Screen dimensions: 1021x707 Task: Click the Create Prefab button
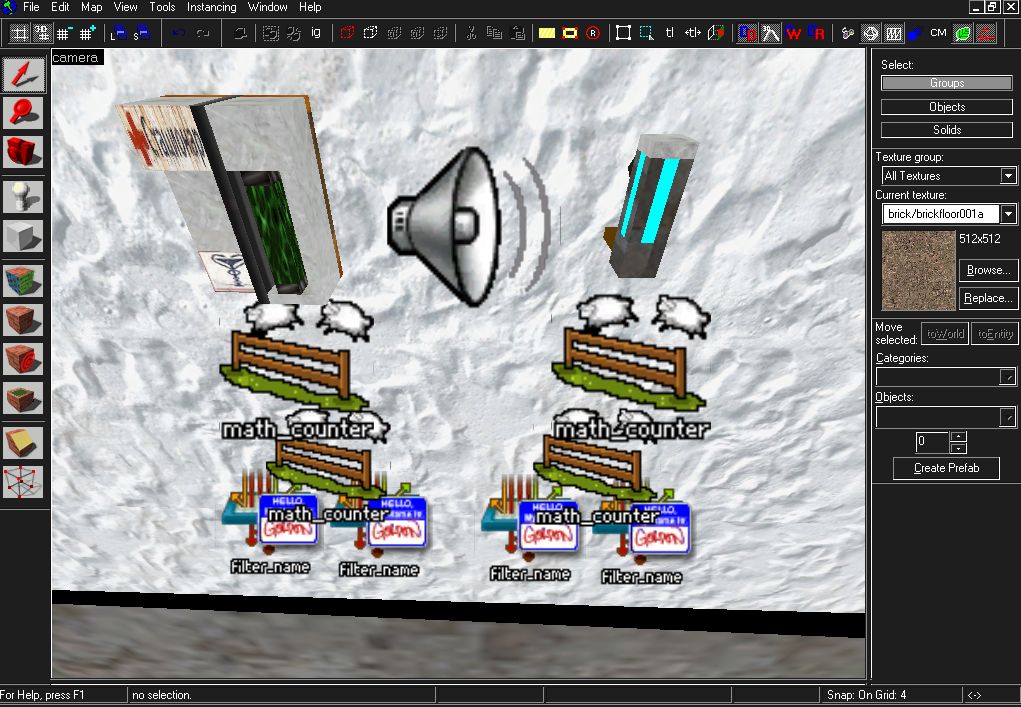coord(945,468)
